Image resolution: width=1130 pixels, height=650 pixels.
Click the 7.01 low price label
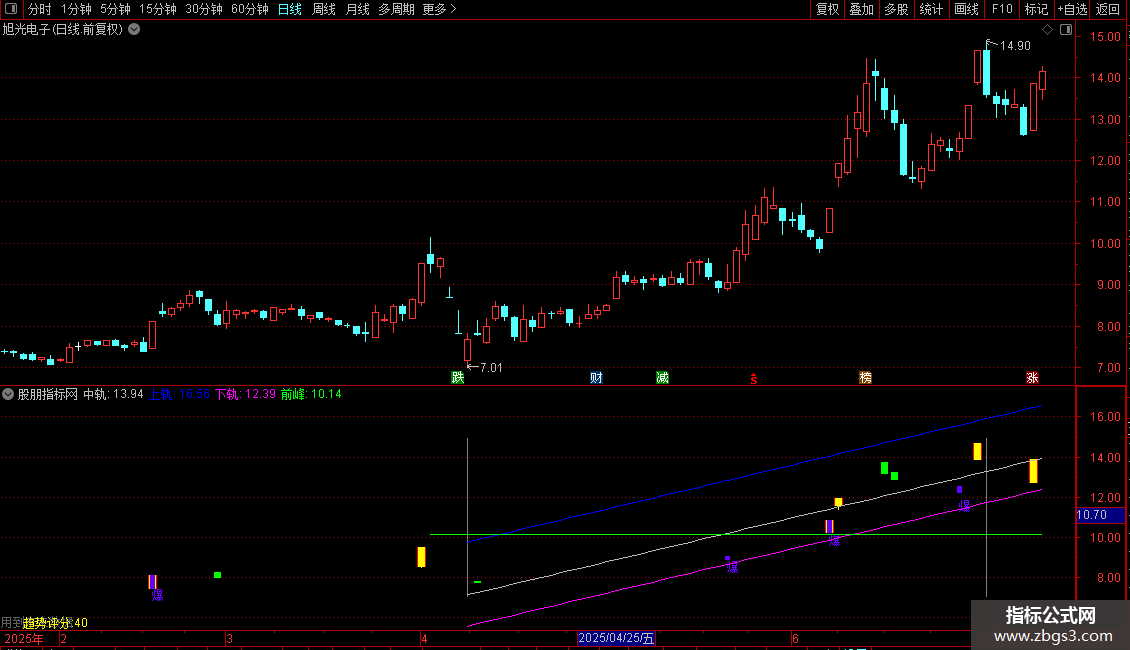pos(491,368)
